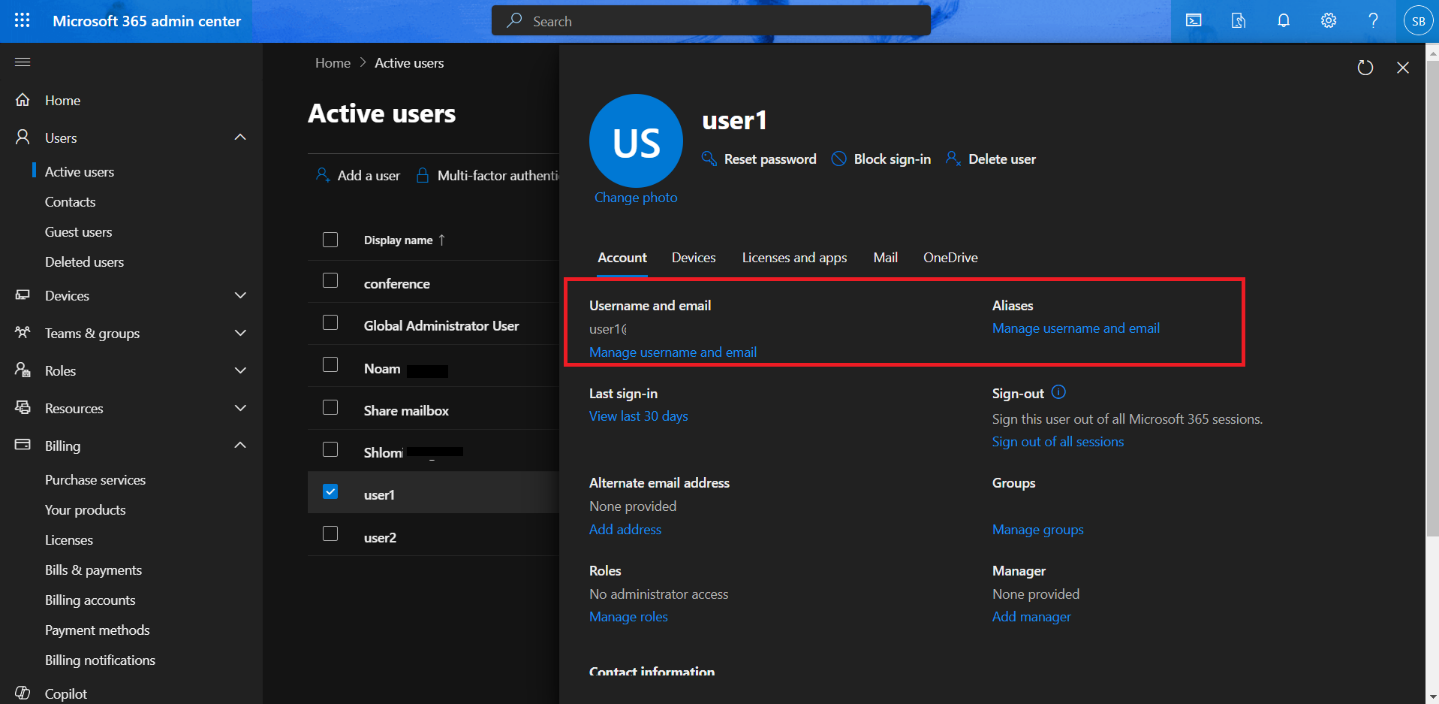Uncheck the user1 checkbox

click(331, 491)
